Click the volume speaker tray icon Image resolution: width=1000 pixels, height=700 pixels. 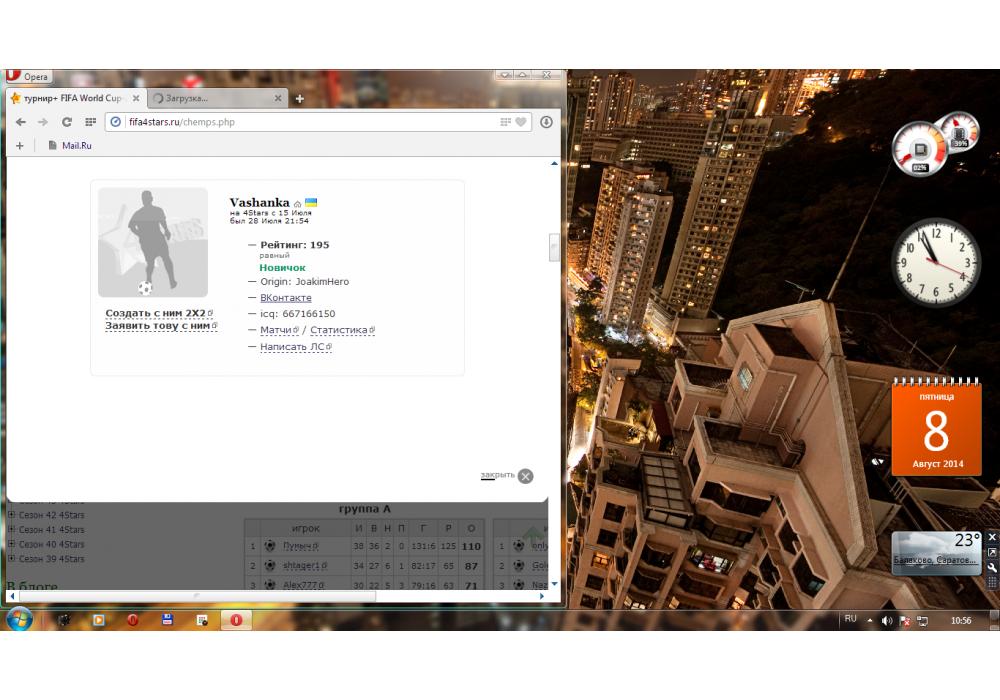click(887, 621)
